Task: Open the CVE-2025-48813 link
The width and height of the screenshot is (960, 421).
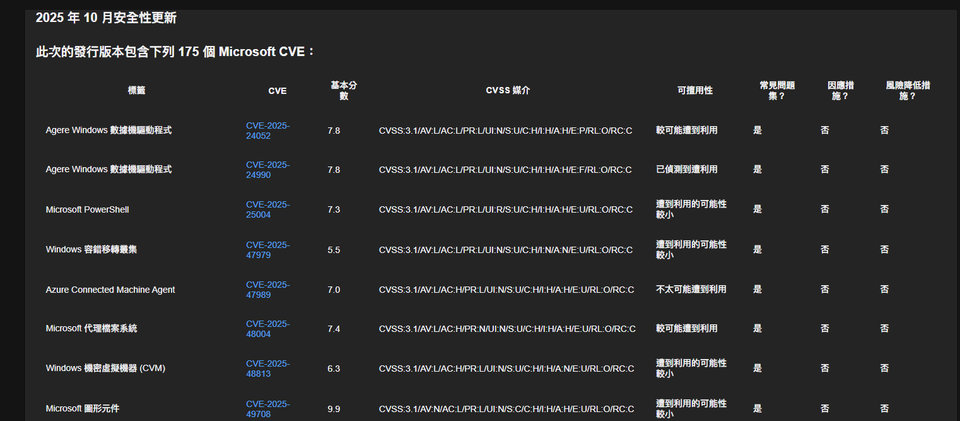Action: point(267,368)
